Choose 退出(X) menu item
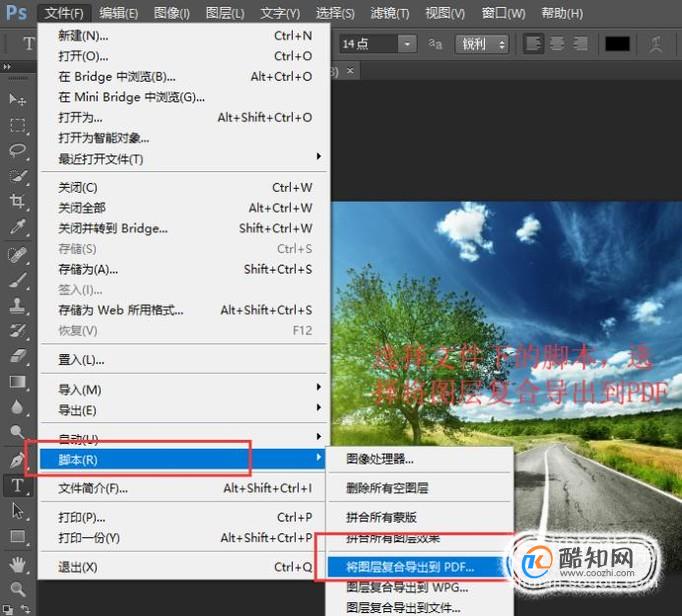 click(184, 567)
